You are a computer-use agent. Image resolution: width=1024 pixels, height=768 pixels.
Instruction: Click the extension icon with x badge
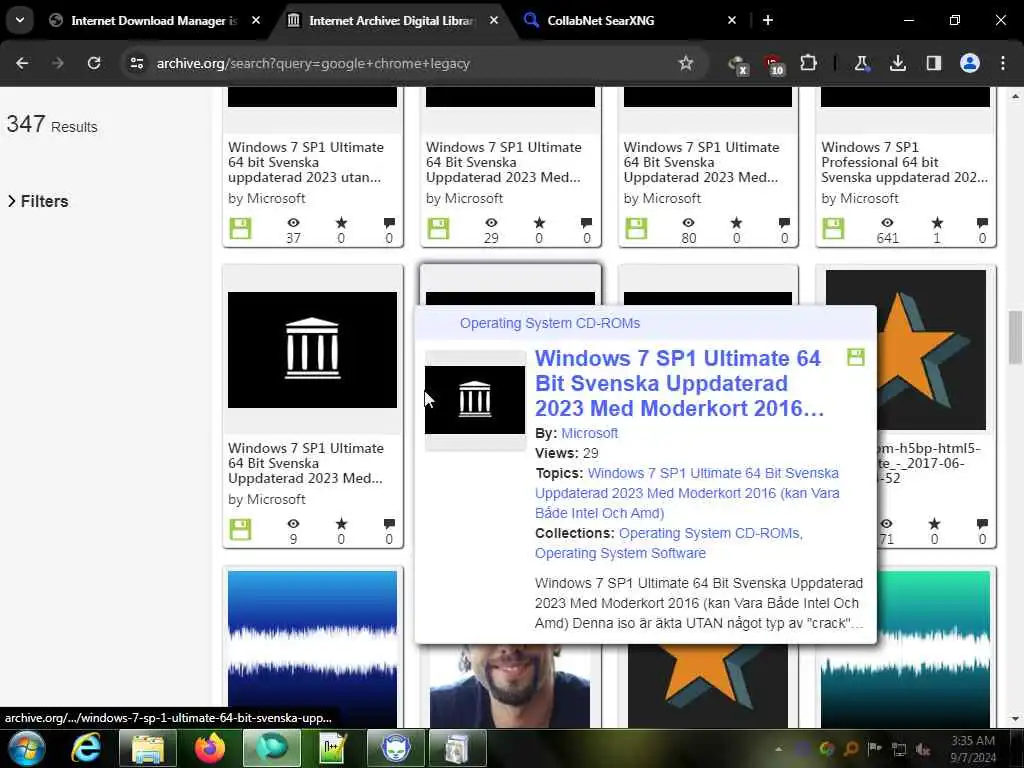tap(738, 65)
